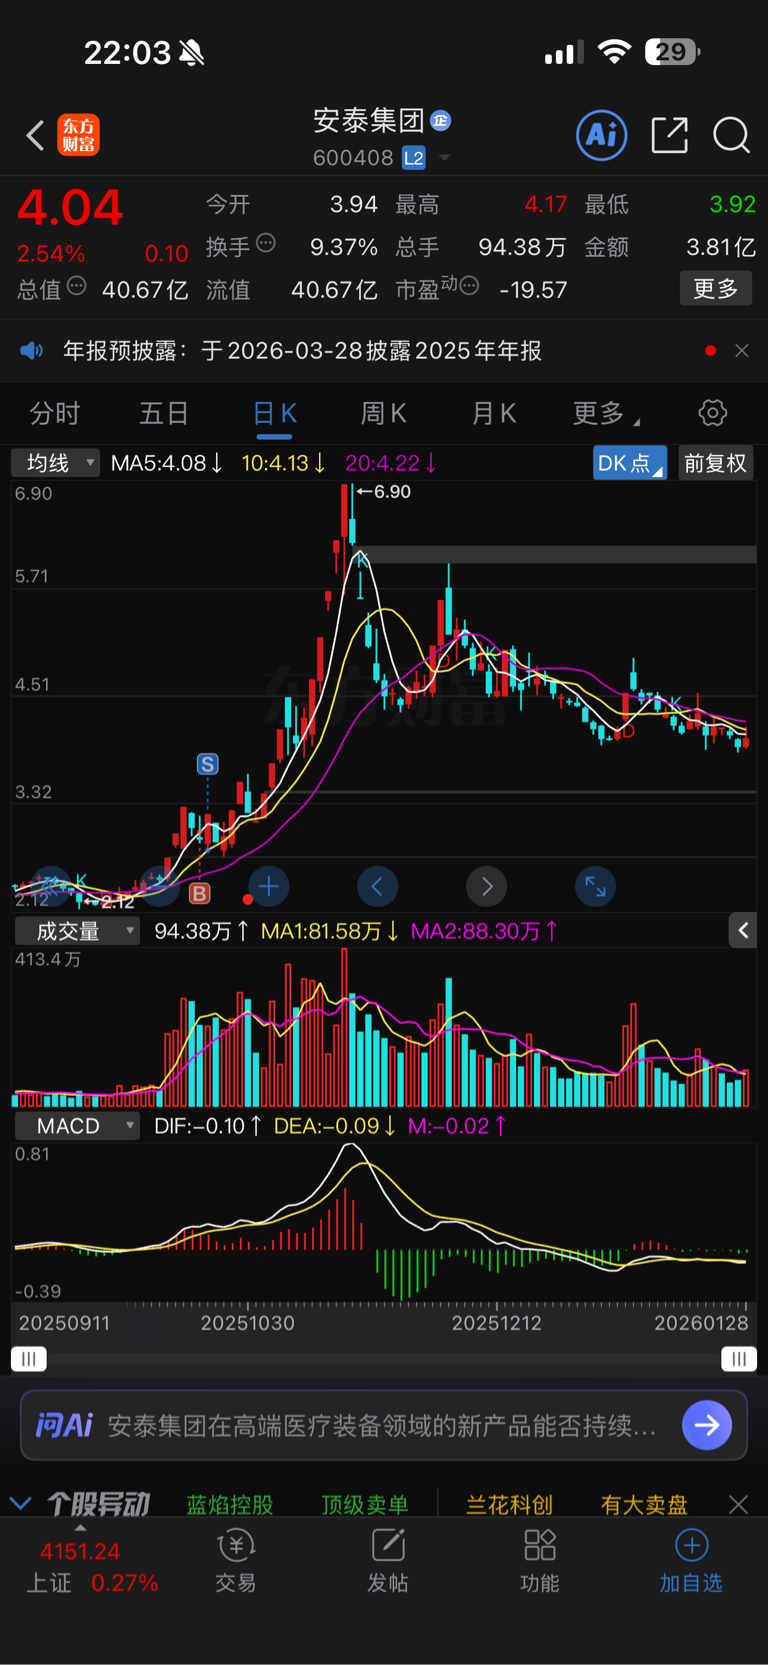Image resolution: width=768 pixels, height=1665 pixels.
Task: Tap the 总值 info bubble icon
Action: (77, 287)
